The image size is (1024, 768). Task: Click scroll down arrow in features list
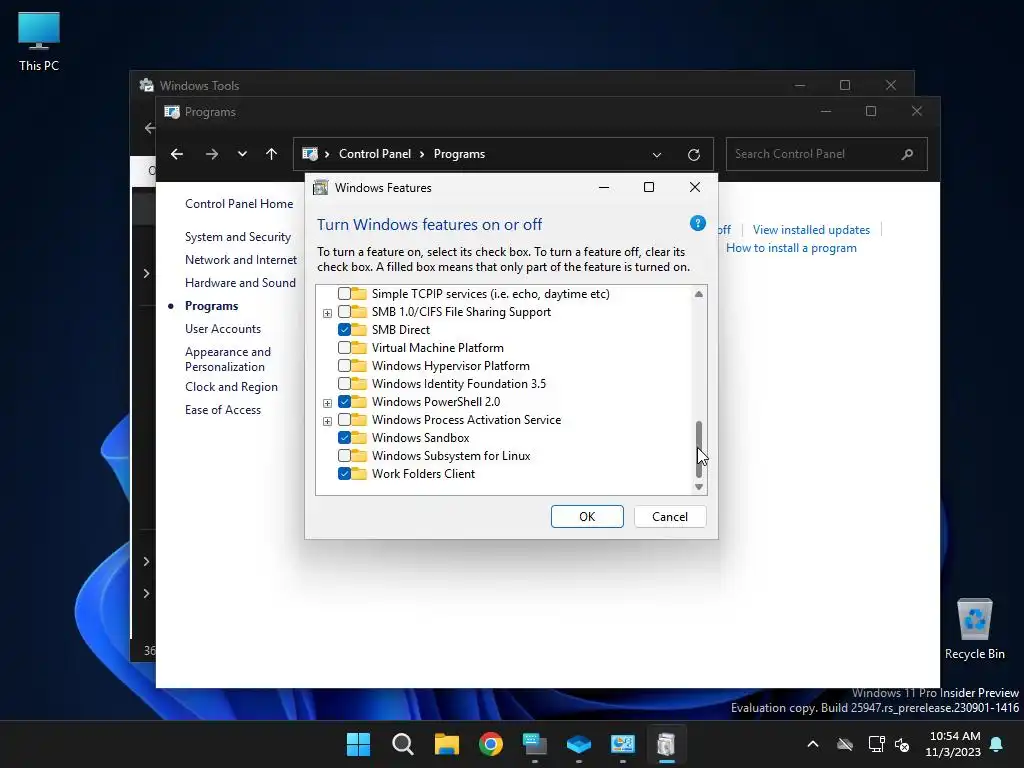pyautogui.click(x=699, y=487)
